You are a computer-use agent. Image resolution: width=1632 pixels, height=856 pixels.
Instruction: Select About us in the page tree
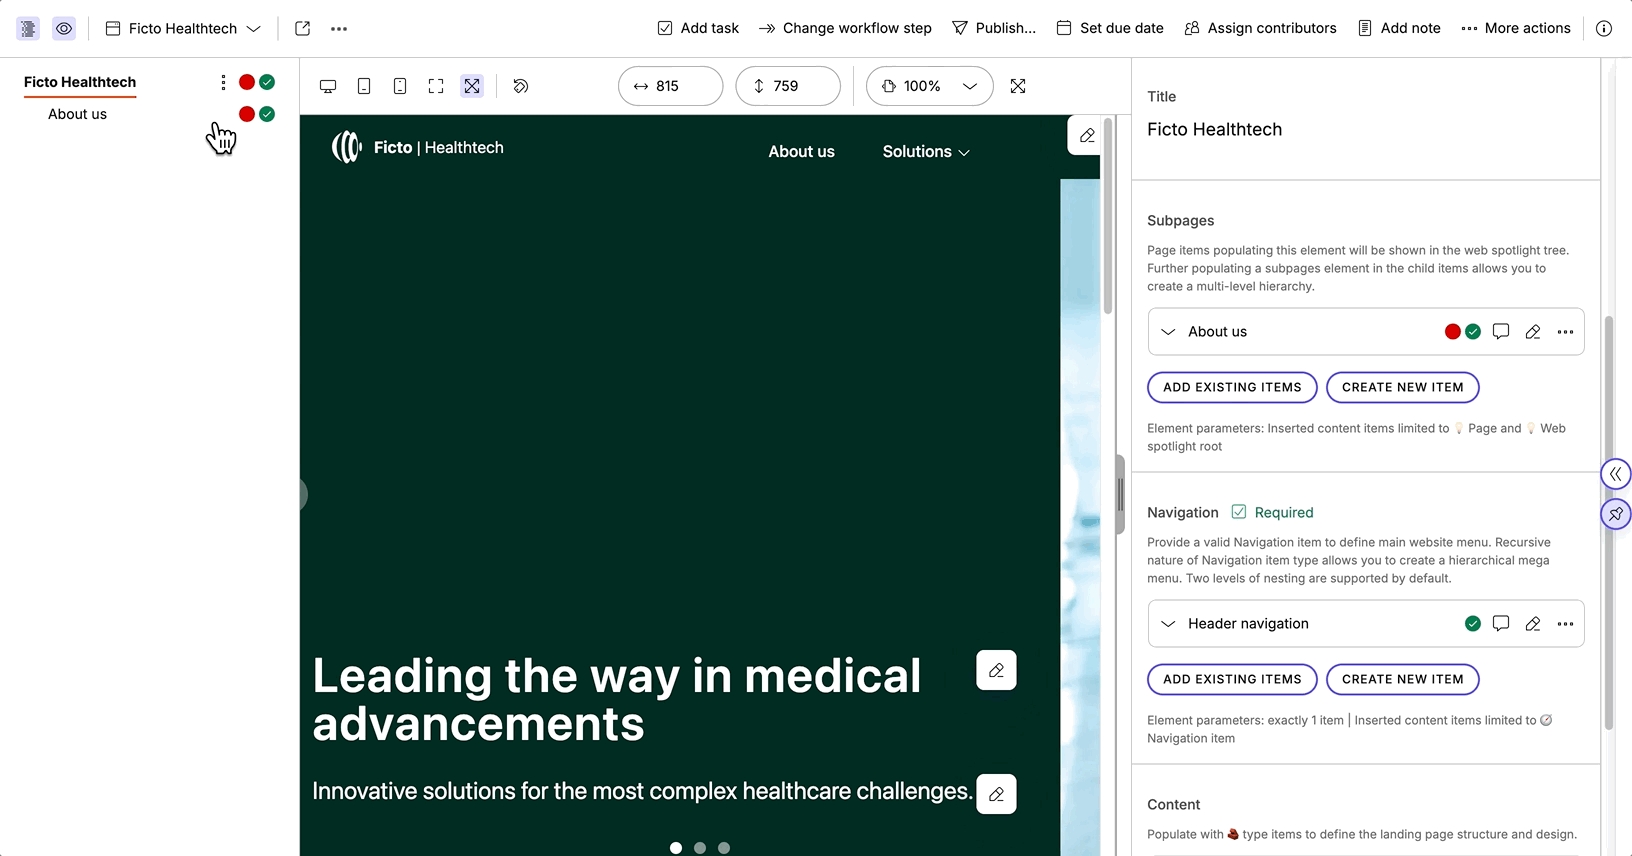tap(77, 114)
